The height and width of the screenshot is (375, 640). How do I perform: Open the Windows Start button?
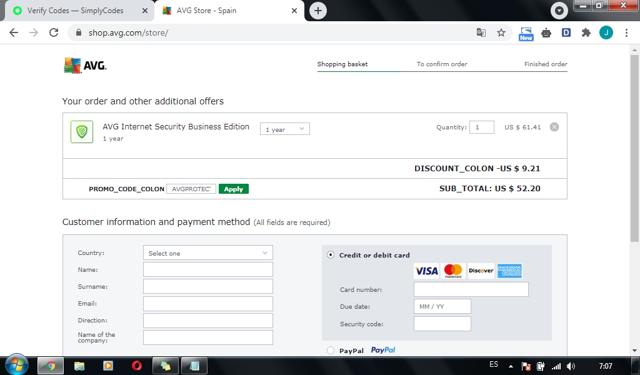coord(16,364)
